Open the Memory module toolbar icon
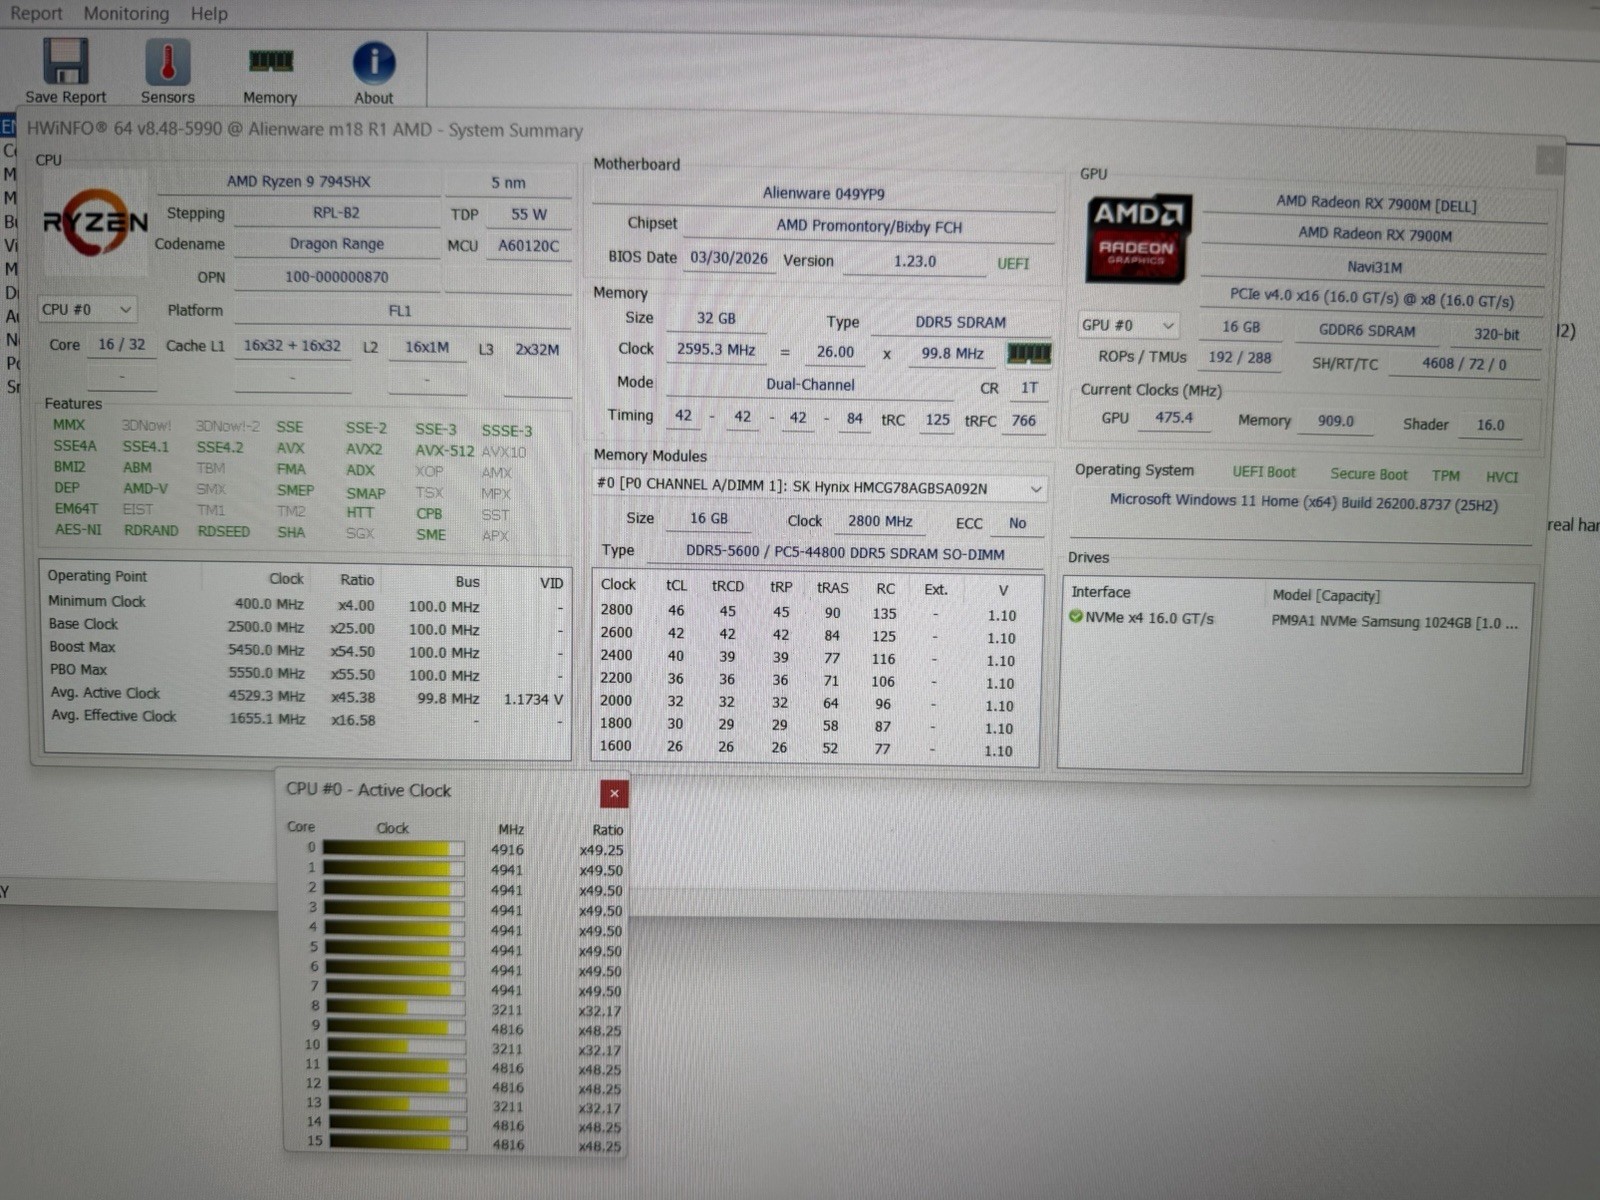 point(270,62)
